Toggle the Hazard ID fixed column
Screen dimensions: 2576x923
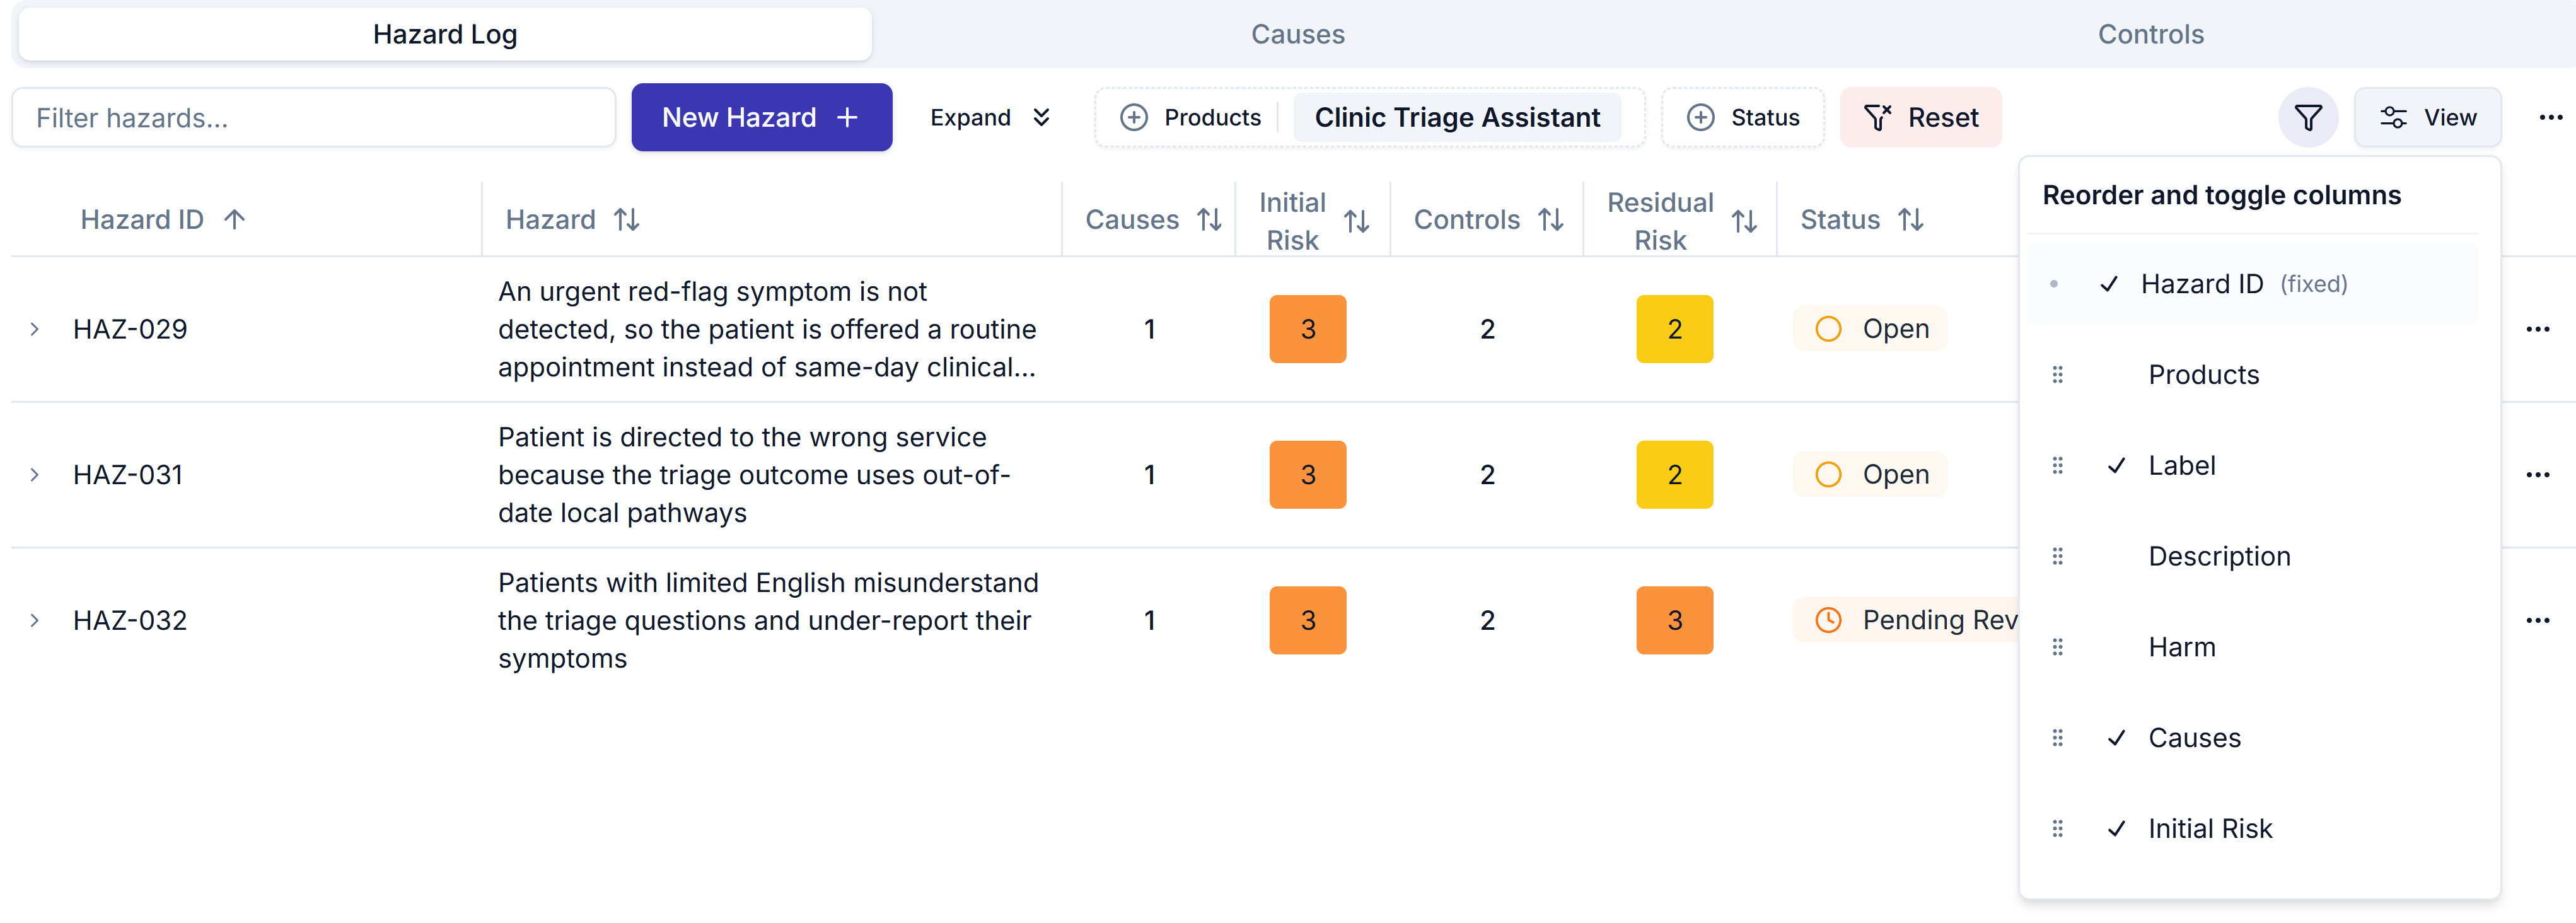[x=2253, y=284]
